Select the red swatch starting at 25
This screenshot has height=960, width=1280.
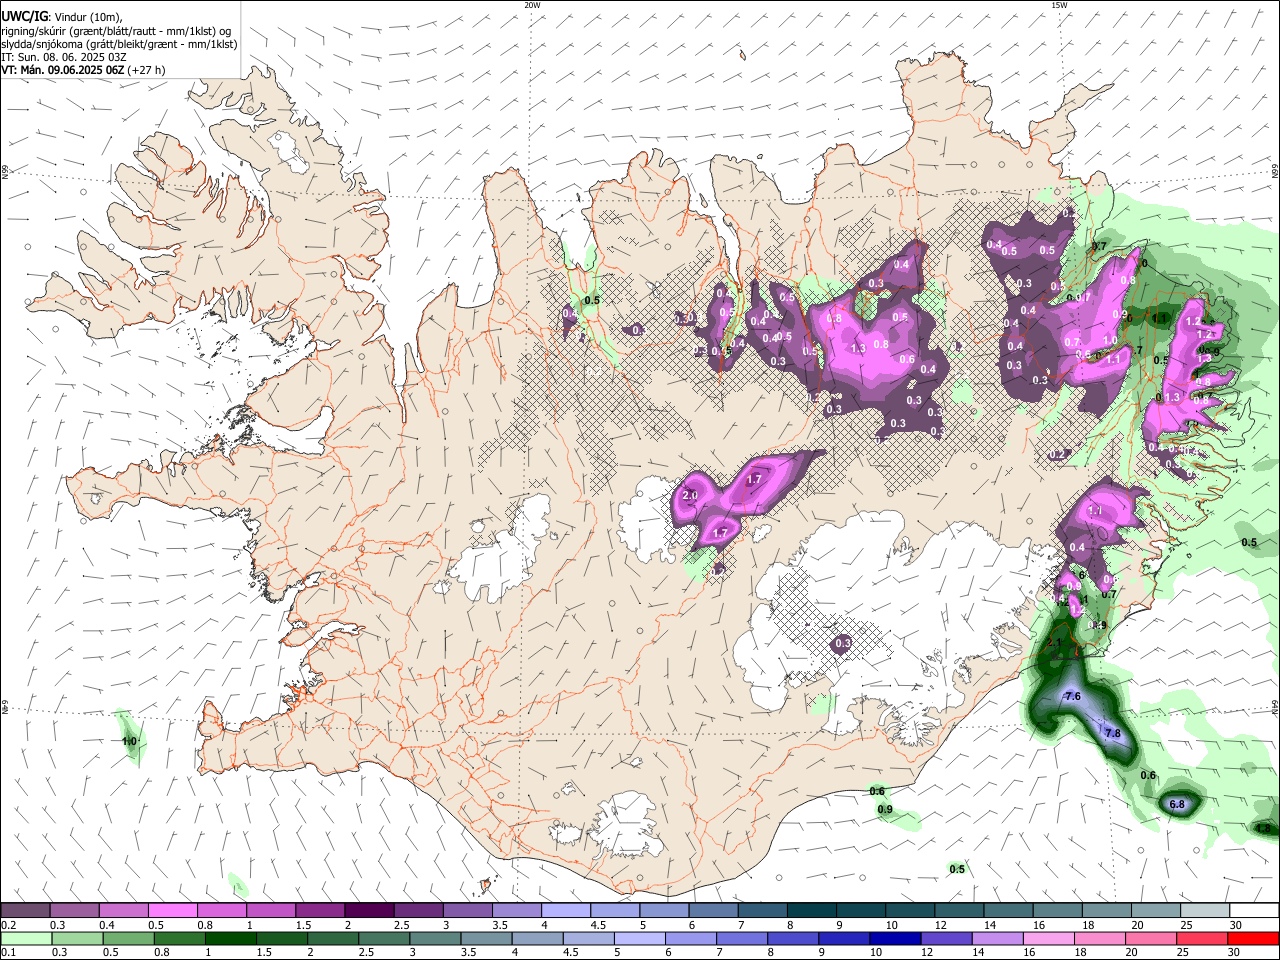click(x=1201, y=939)
